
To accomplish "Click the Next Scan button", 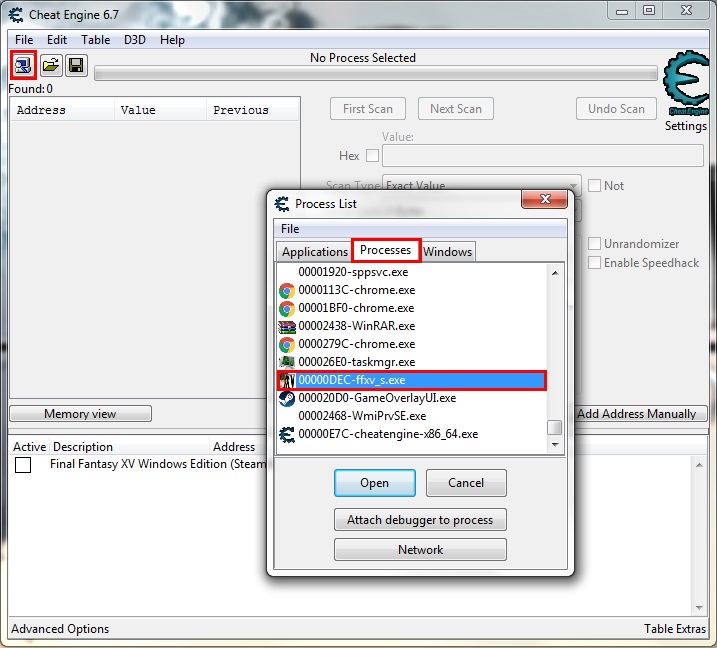I will coord(455,109).
